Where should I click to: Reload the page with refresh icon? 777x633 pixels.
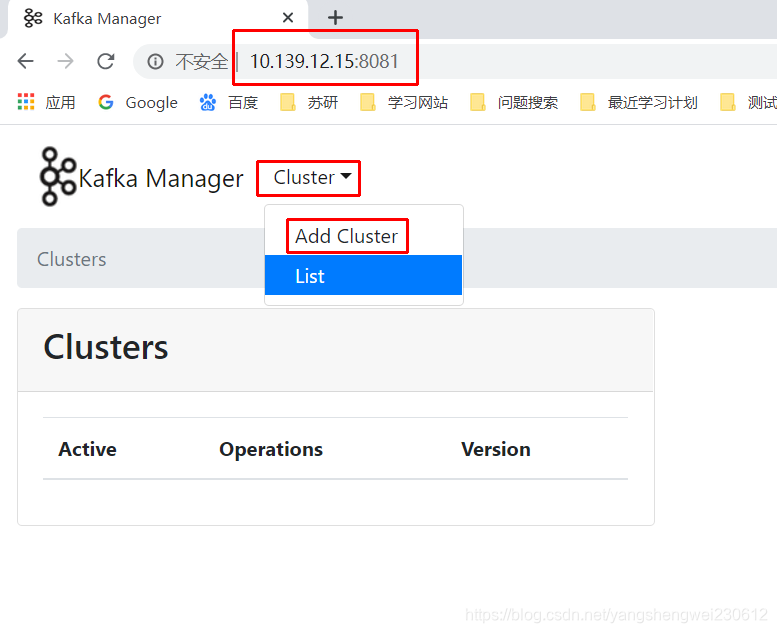[x=106, y=61]
